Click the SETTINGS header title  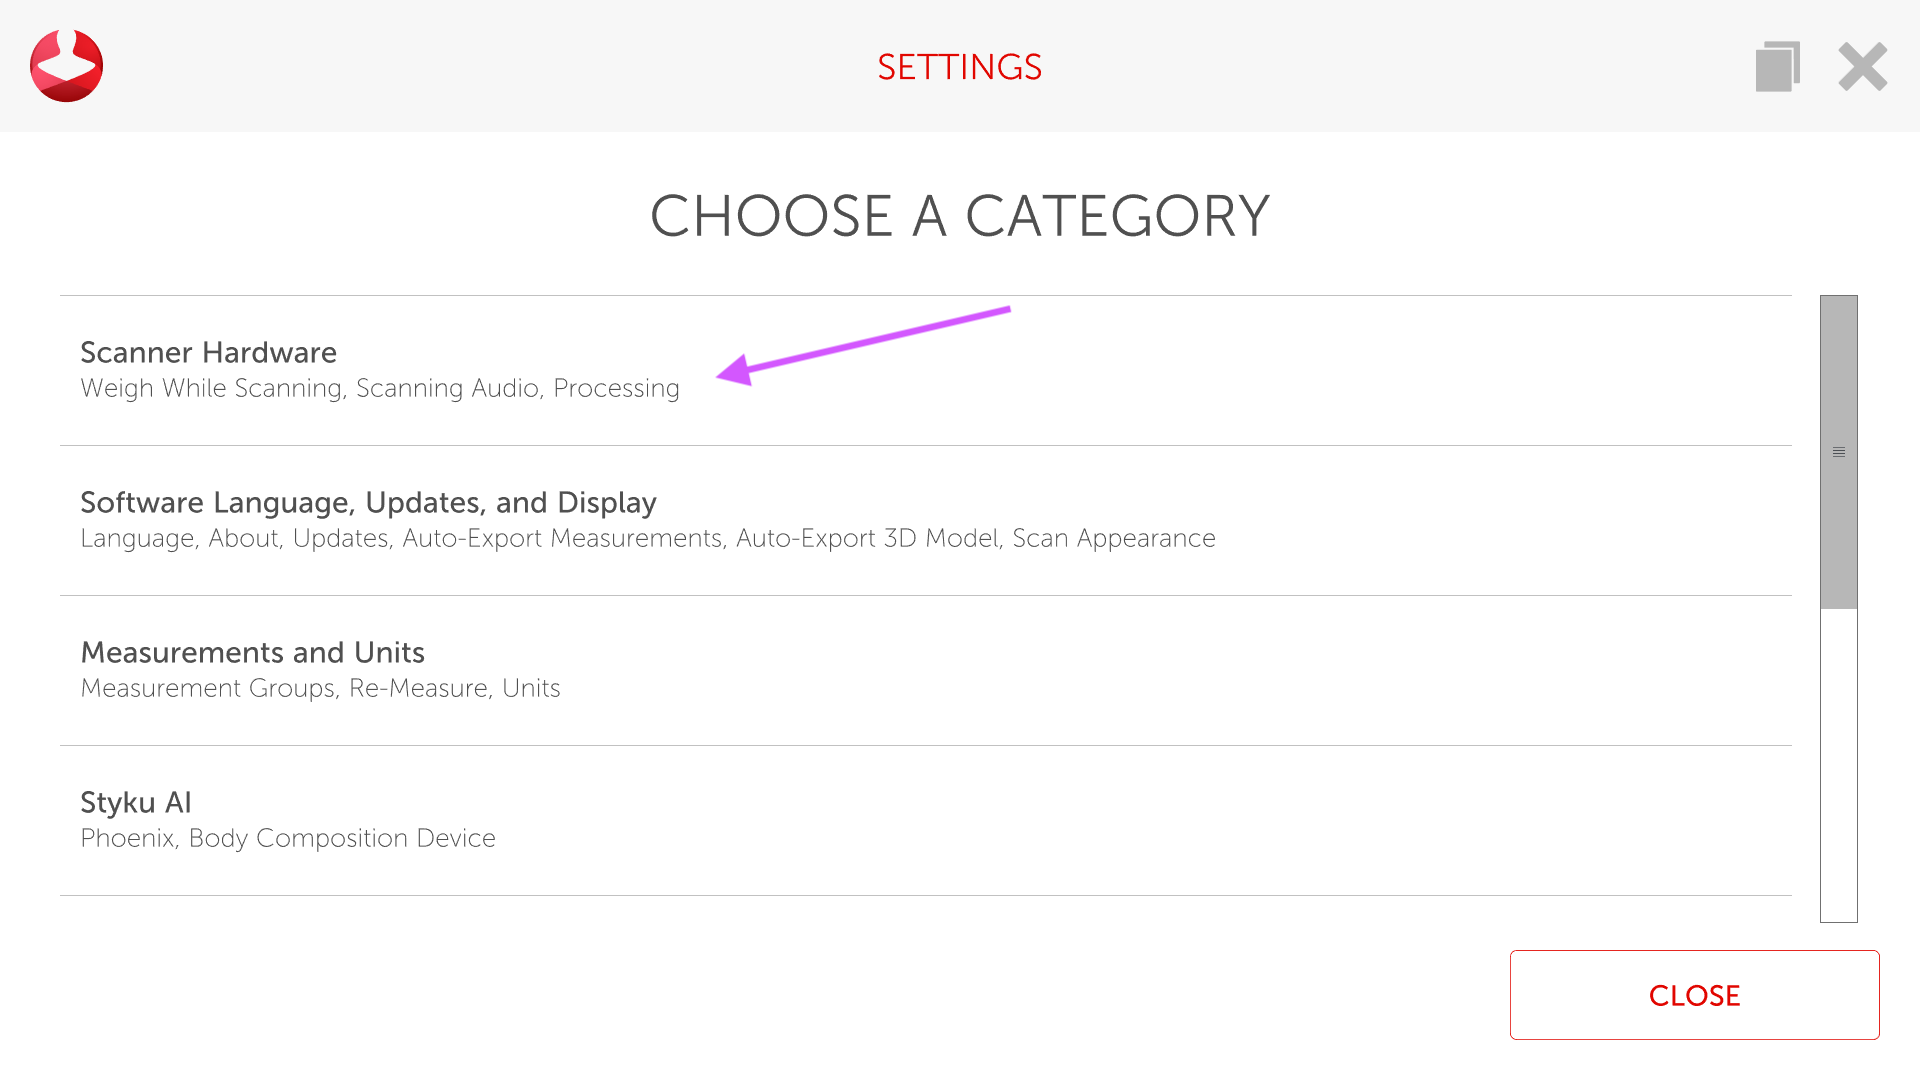pyautogui.click(x=959, y=68)
